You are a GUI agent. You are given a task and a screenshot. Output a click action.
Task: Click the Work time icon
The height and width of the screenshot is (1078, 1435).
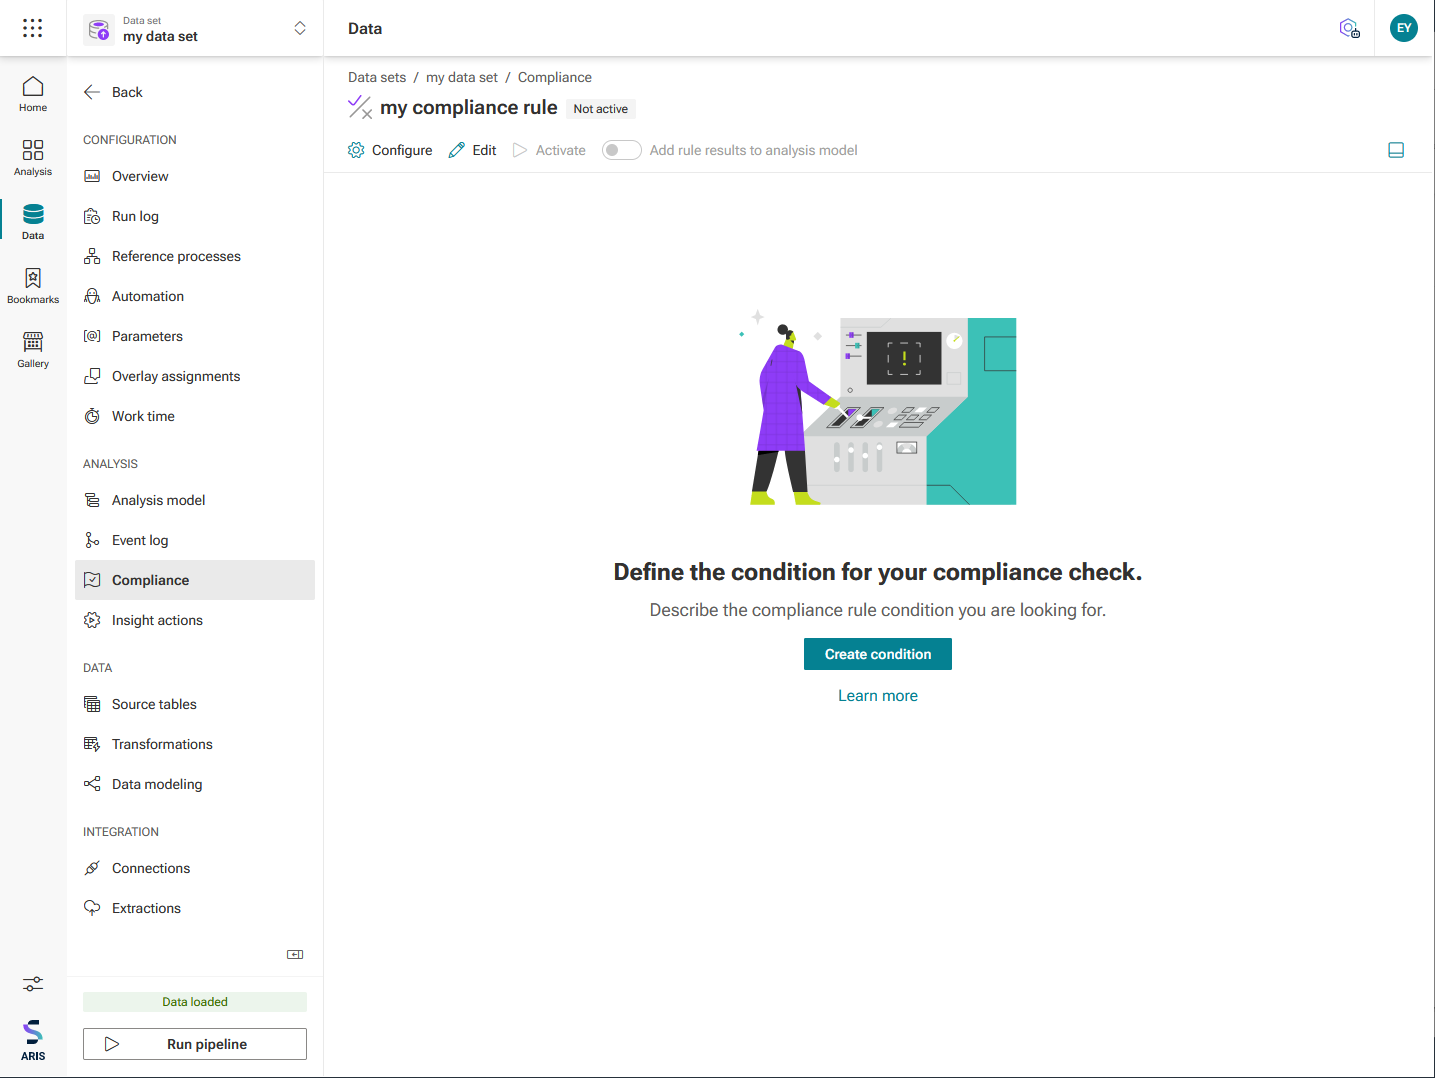click(92, 416)
